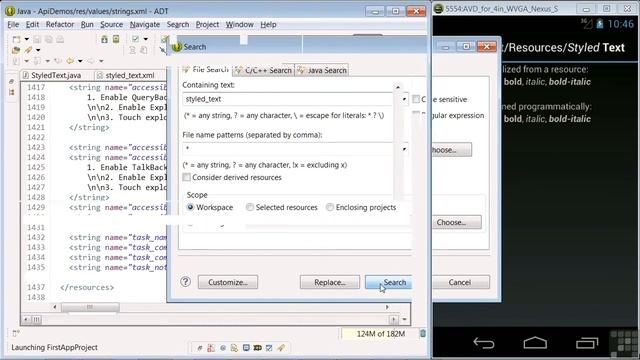Click the emulator battery status icon
640x360 pixels.
tap(600, 24)
